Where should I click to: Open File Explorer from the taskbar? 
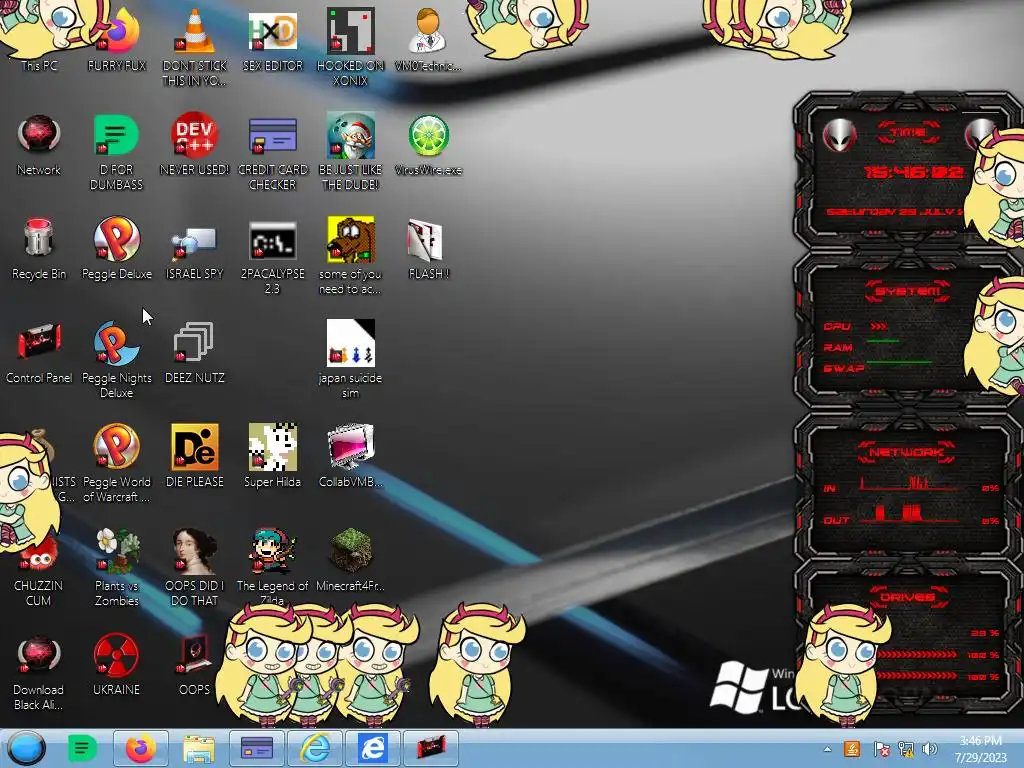(199, 748)
